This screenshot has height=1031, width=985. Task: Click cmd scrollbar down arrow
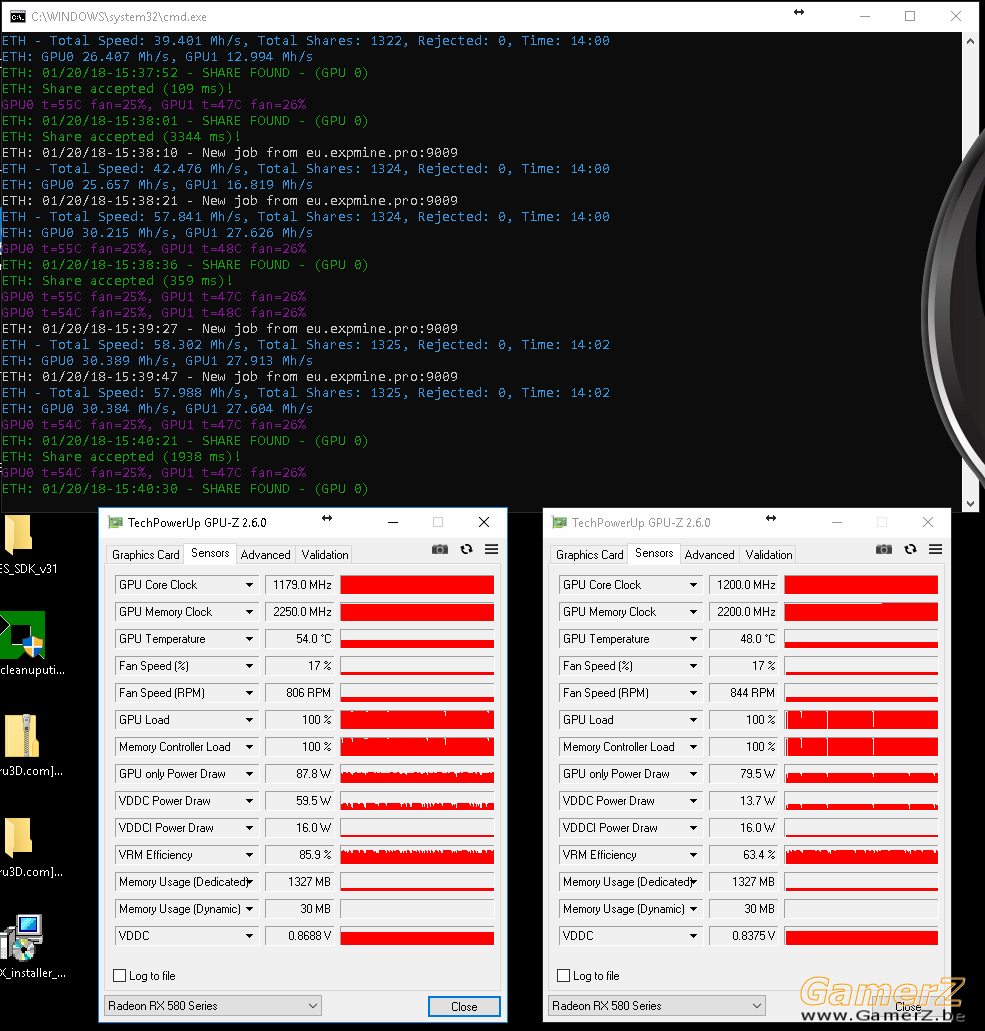(x=971, y=504)
